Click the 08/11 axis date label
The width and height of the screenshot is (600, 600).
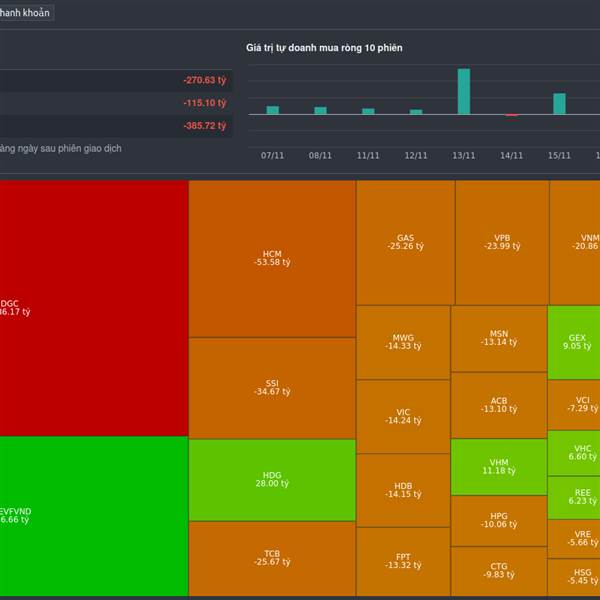pyautogui.click(x=320, y=156)
